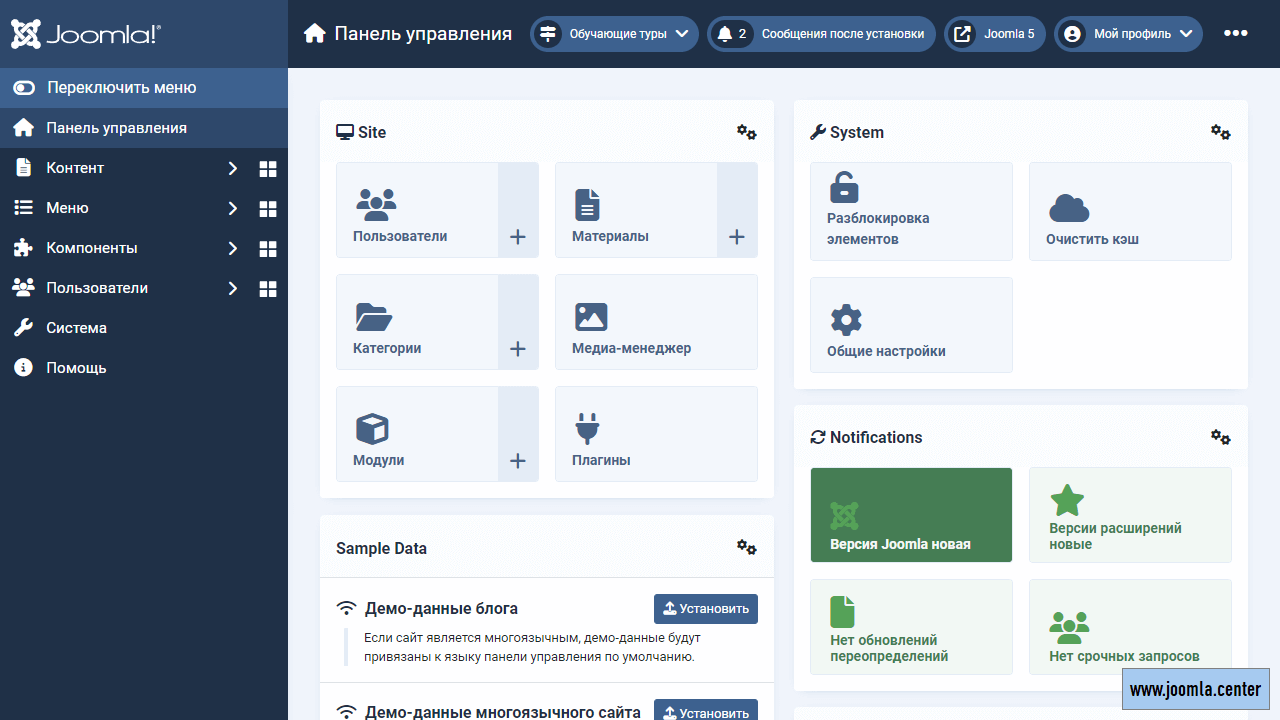This screenshot has width=1280, height=720.
Task: Open the Мой профиль dropdown
Action: 1128,34
